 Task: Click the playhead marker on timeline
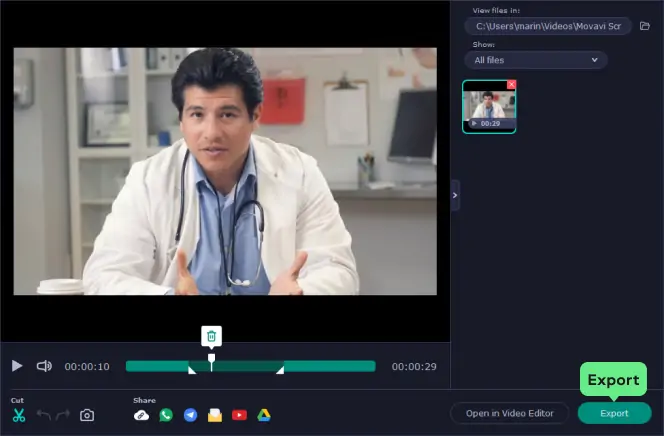[211, 362]
